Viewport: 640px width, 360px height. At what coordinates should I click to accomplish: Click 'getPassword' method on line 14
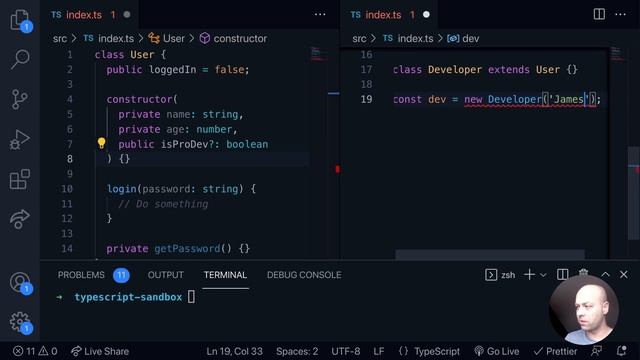187,248
